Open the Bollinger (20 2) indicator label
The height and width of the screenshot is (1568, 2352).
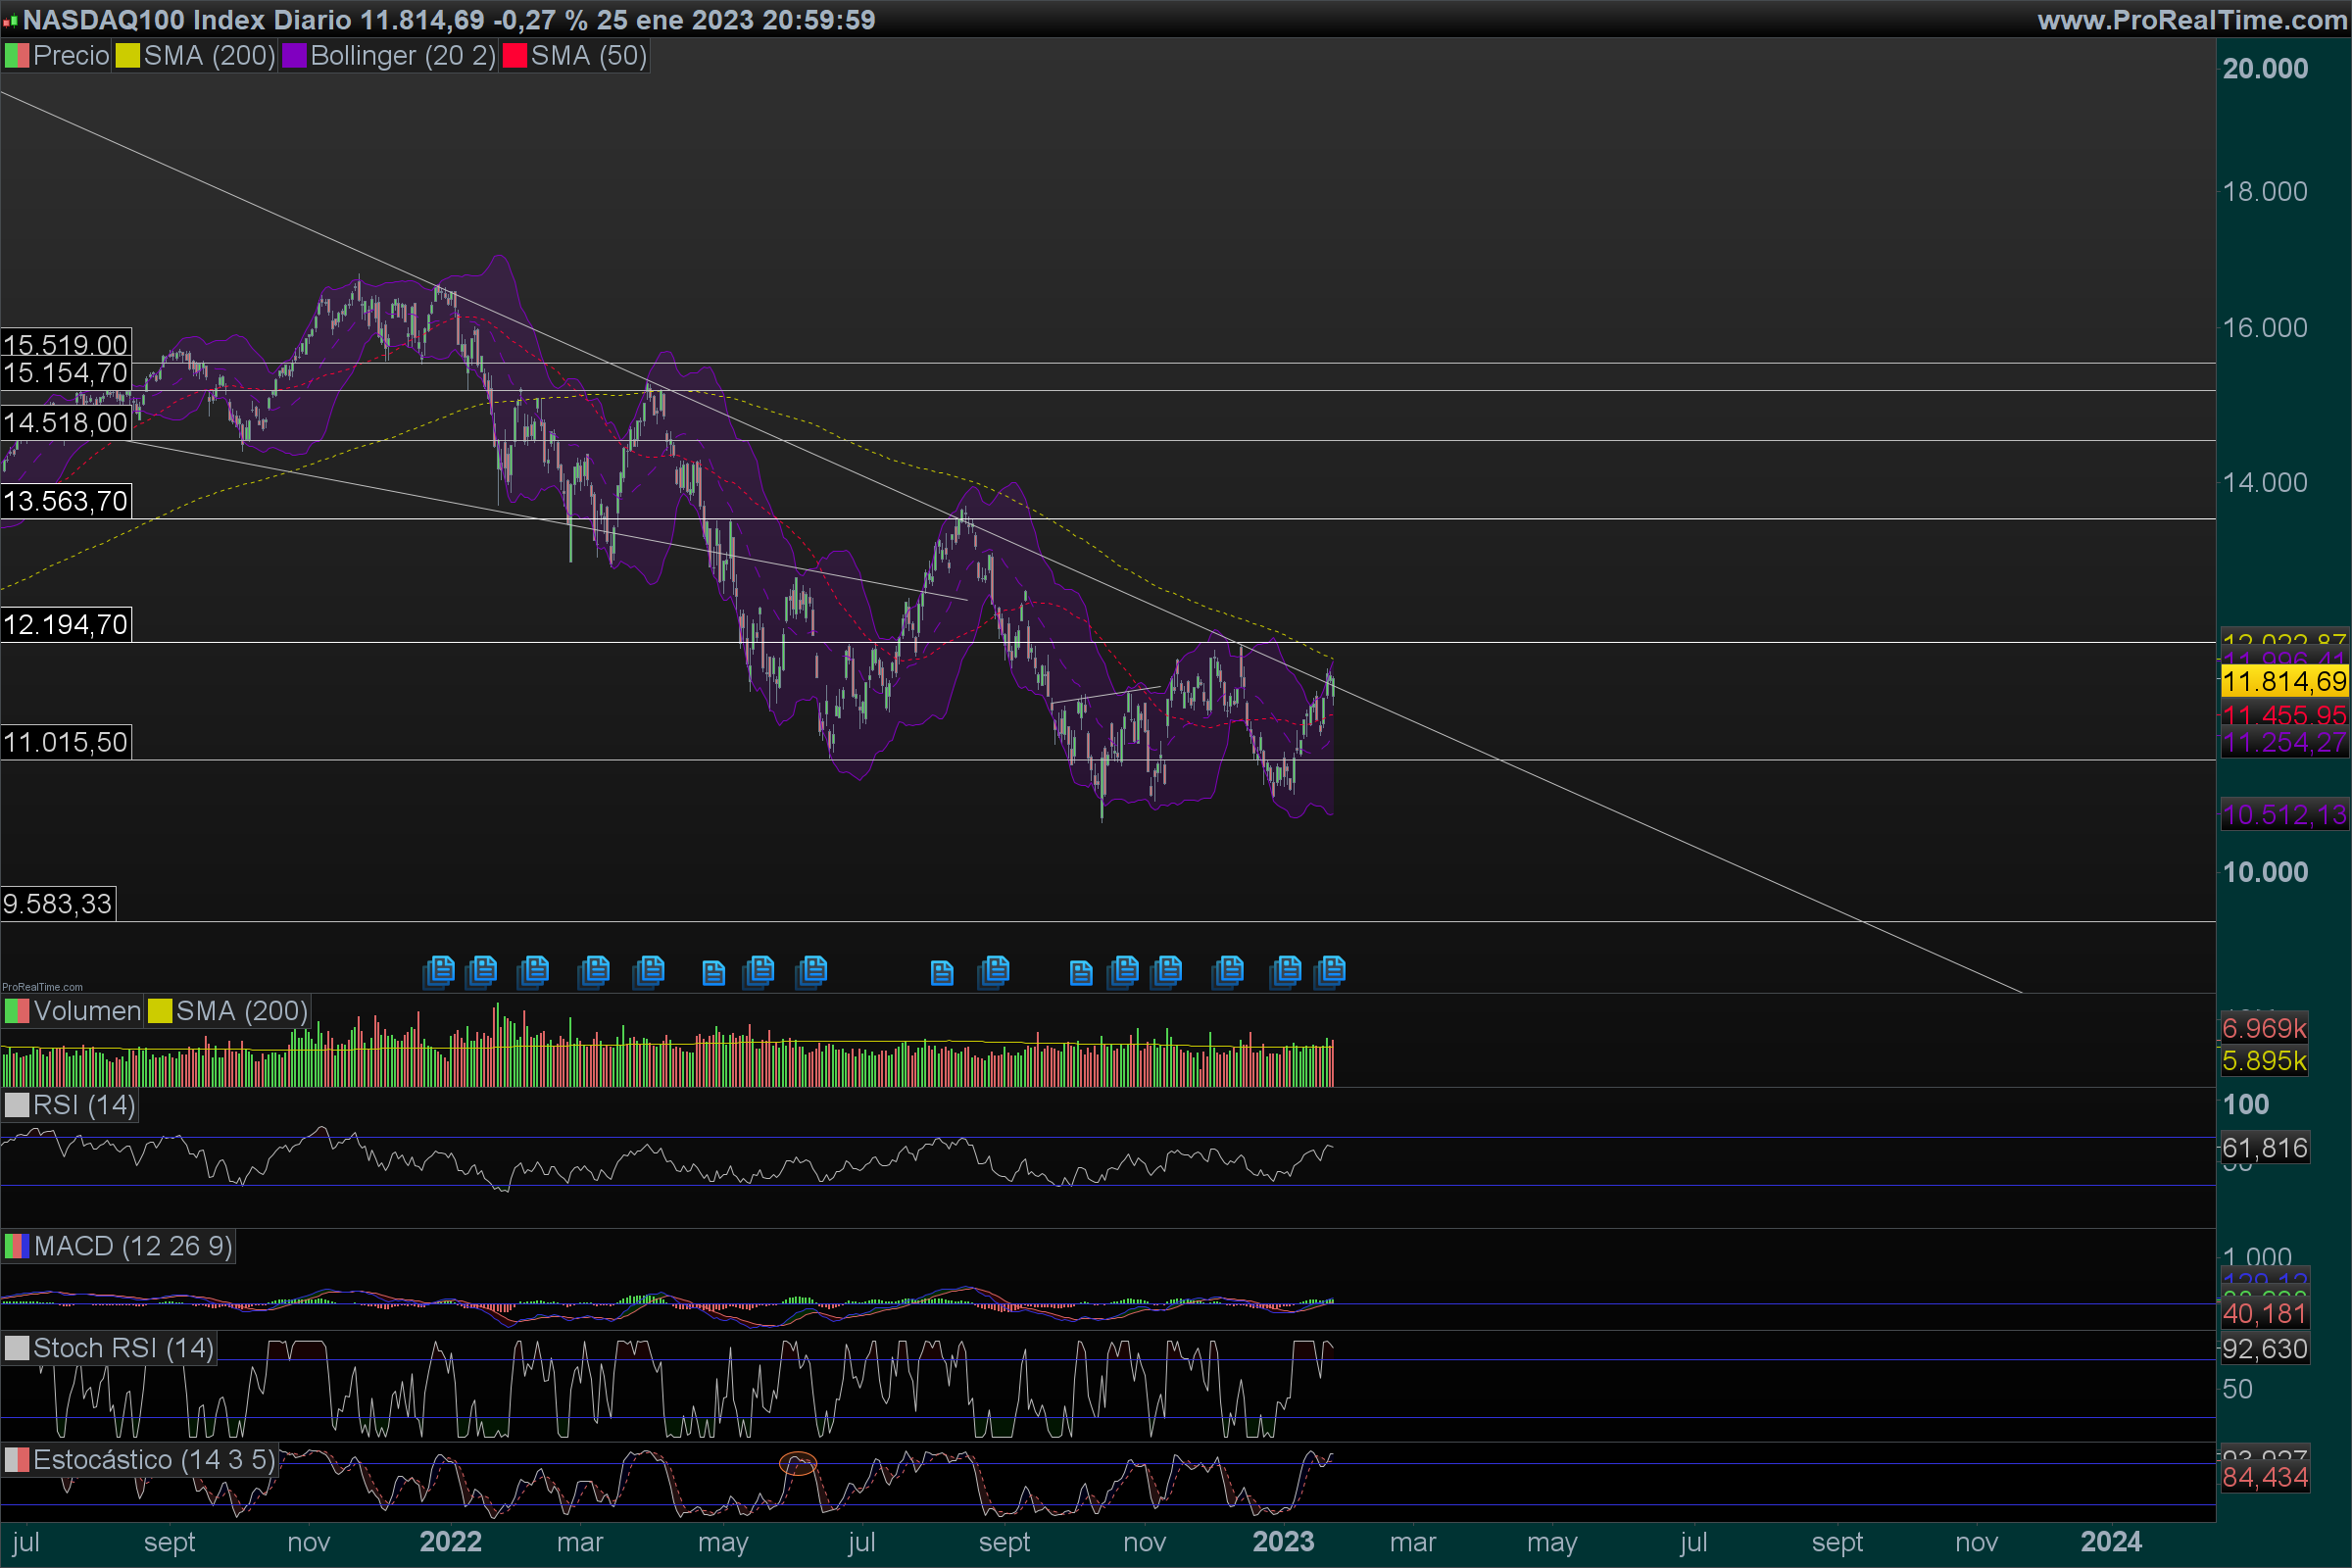pyautogui.click(x=402, y=56)
